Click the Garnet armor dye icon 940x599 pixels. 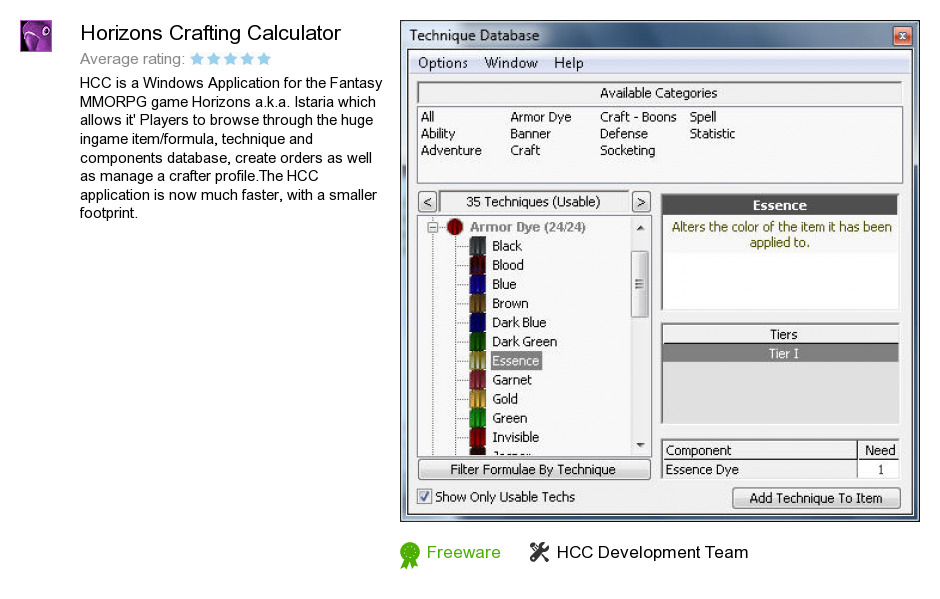pyautogui.click(x=477, y=380)
